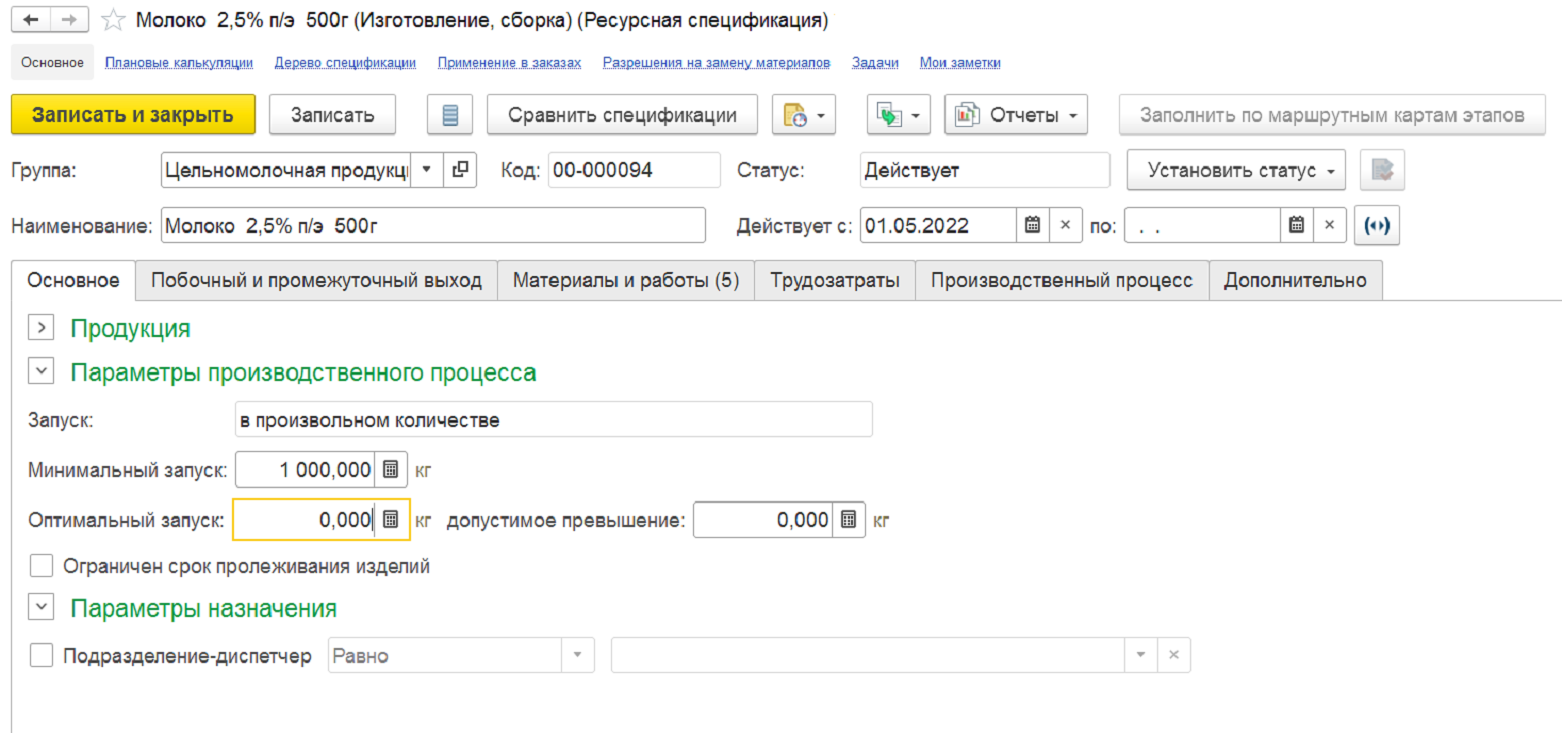Open Применение в заказах link

tap(509, 62)
